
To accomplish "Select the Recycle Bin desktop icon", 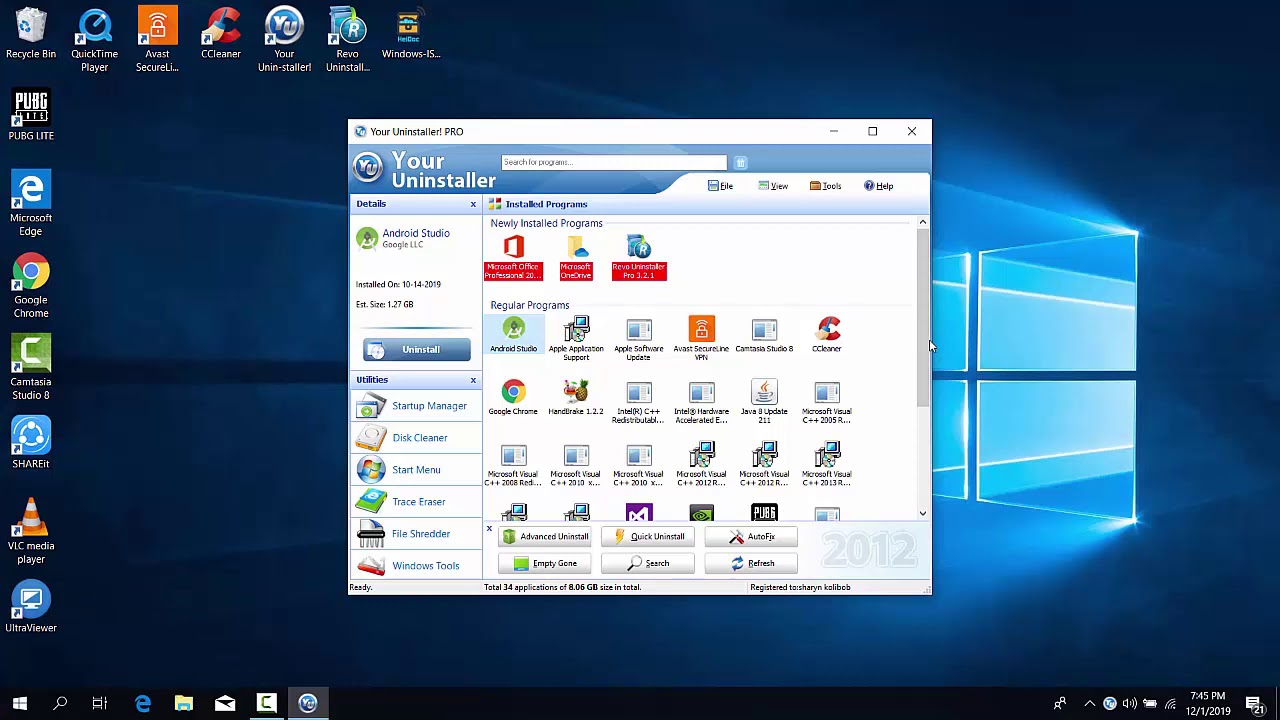I will pos(31,34).
